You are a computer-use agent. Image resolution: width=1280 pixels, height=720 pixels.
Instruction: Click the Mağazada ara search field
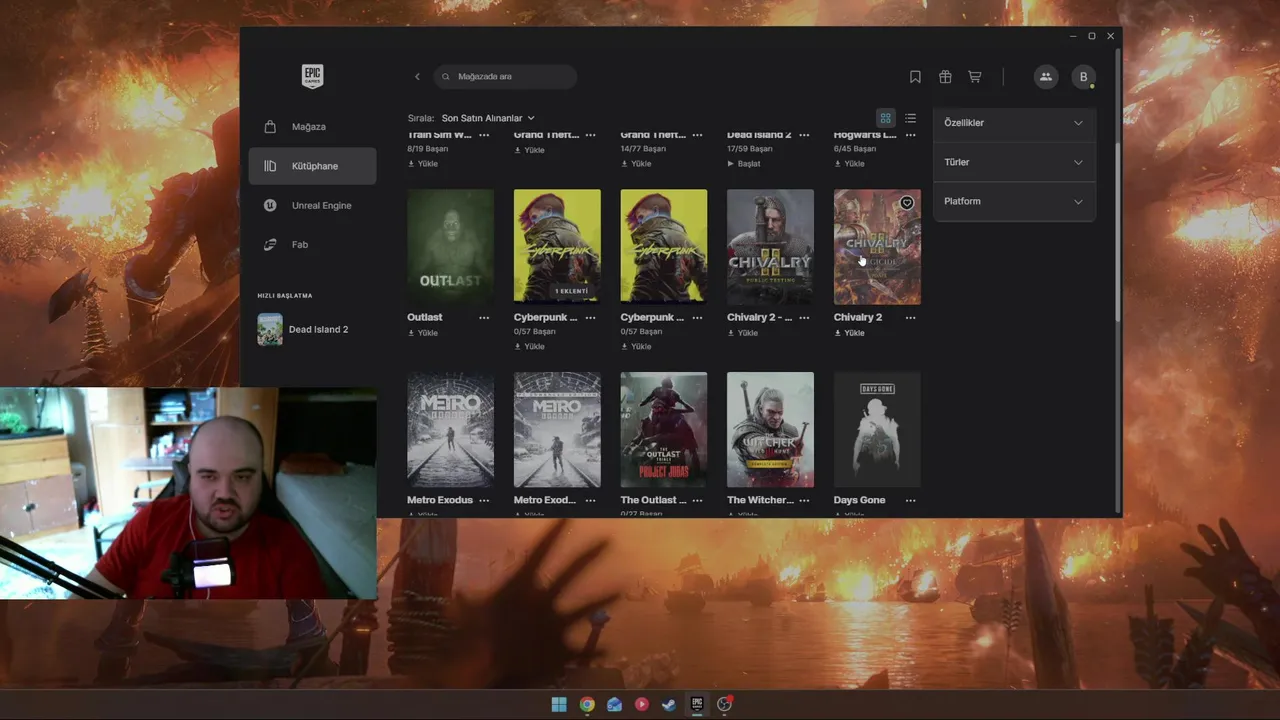[506, 76]
